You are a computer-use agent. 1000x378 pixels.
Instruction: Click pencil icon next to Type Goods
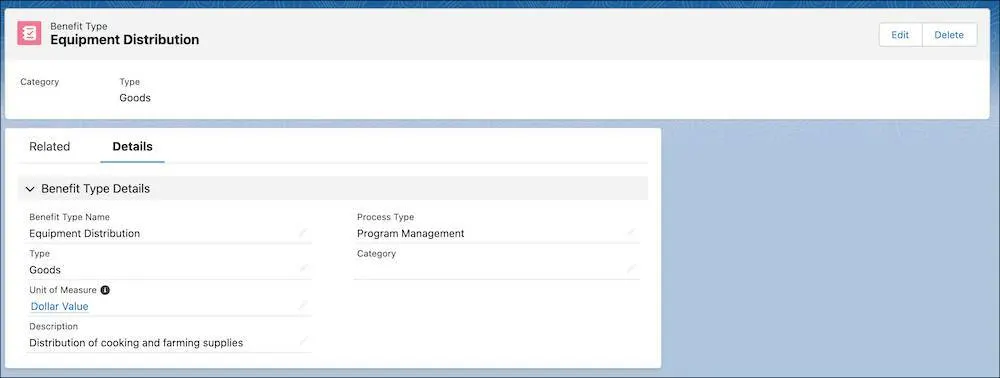pyautogui.click(x=303, y=269)
